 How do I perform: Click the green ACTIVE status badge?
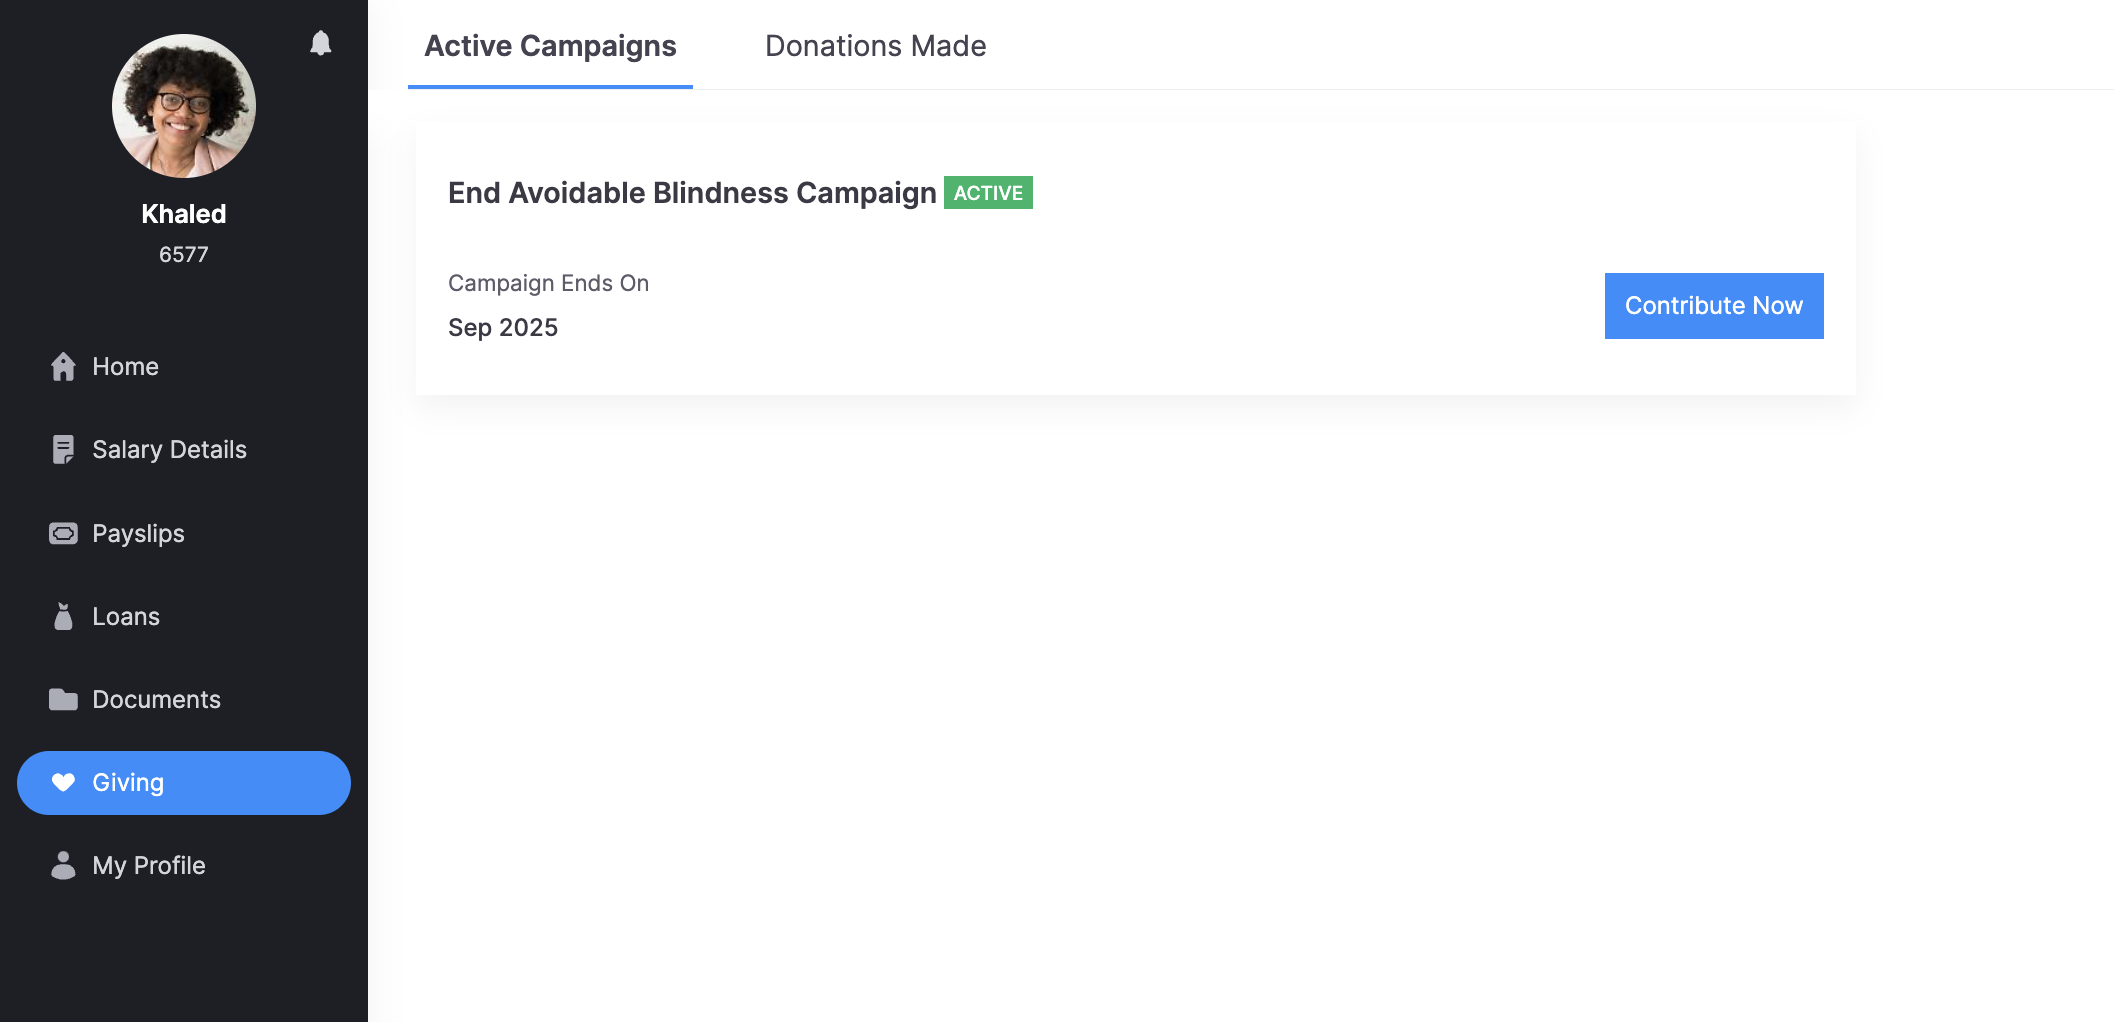click(988, 193)
